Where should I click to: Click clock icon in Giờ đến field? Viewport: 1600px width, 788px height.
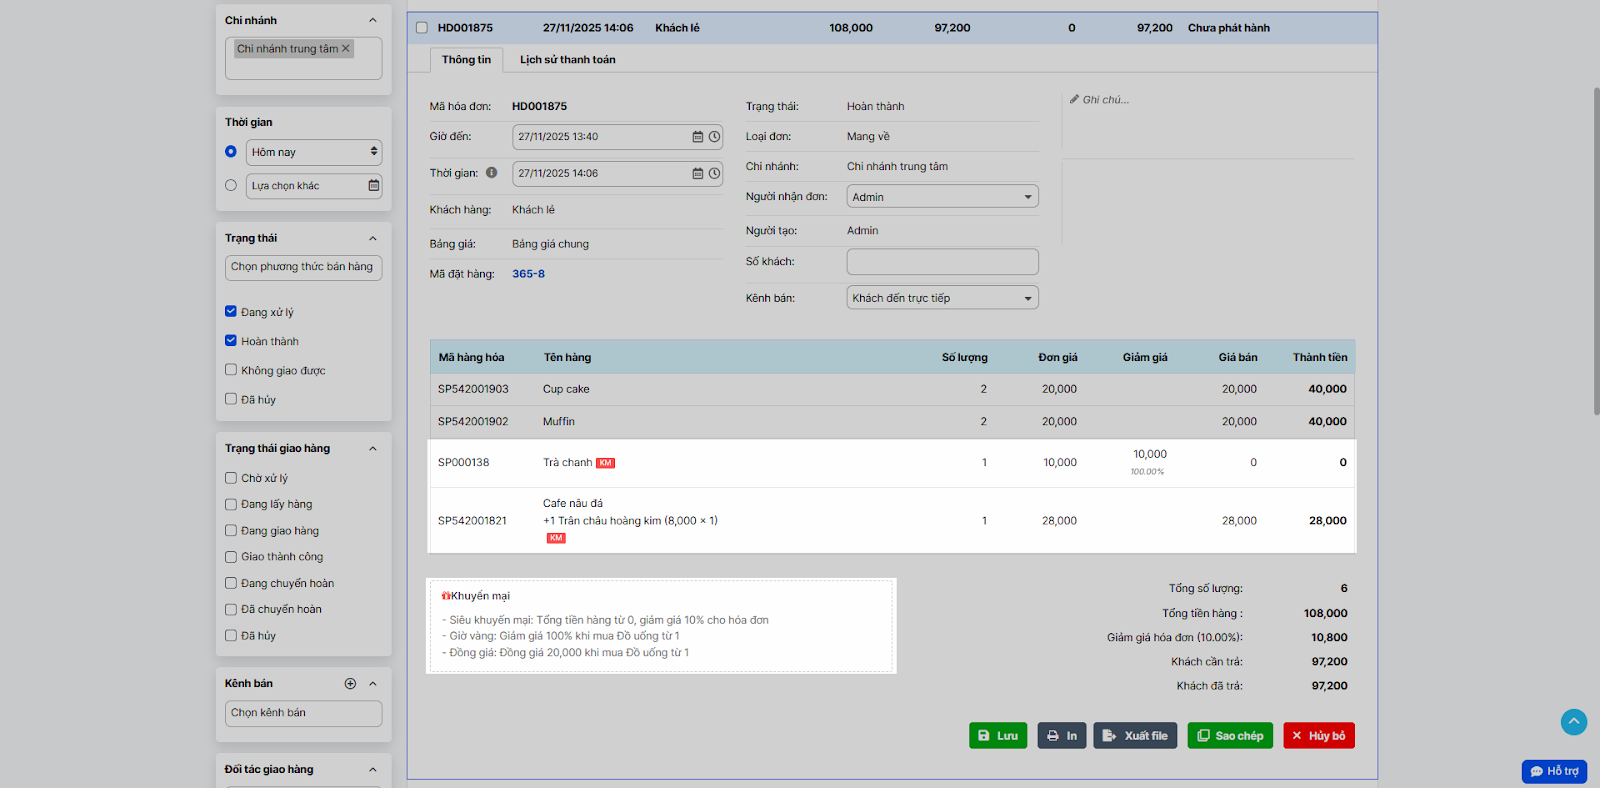pyautogui.click(x=715, y=137)
